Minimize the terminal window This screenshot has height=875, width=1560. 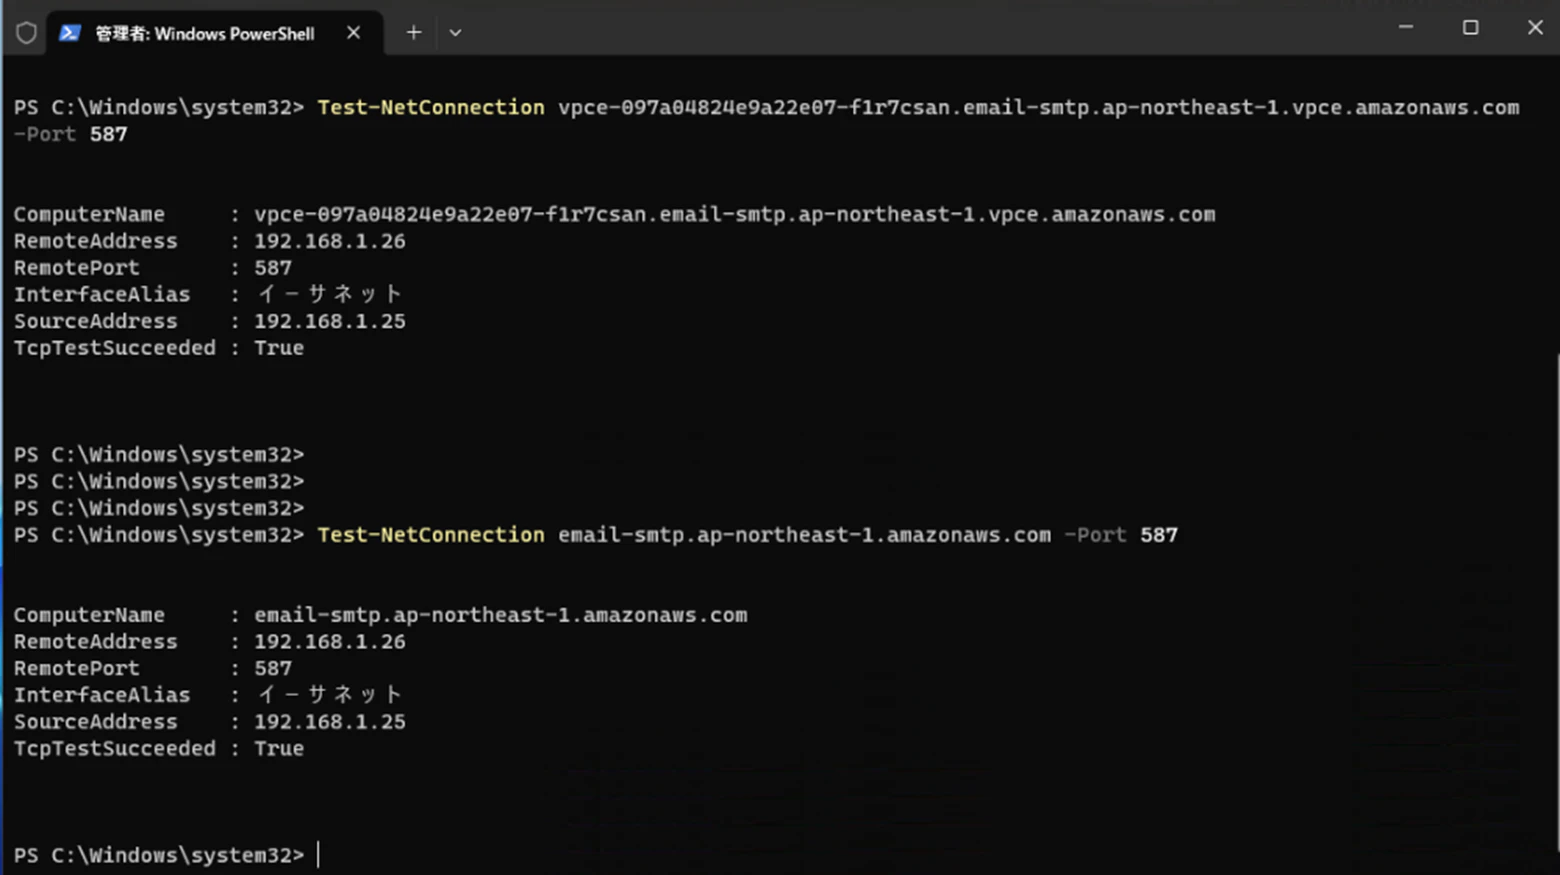click(1405, 27)
